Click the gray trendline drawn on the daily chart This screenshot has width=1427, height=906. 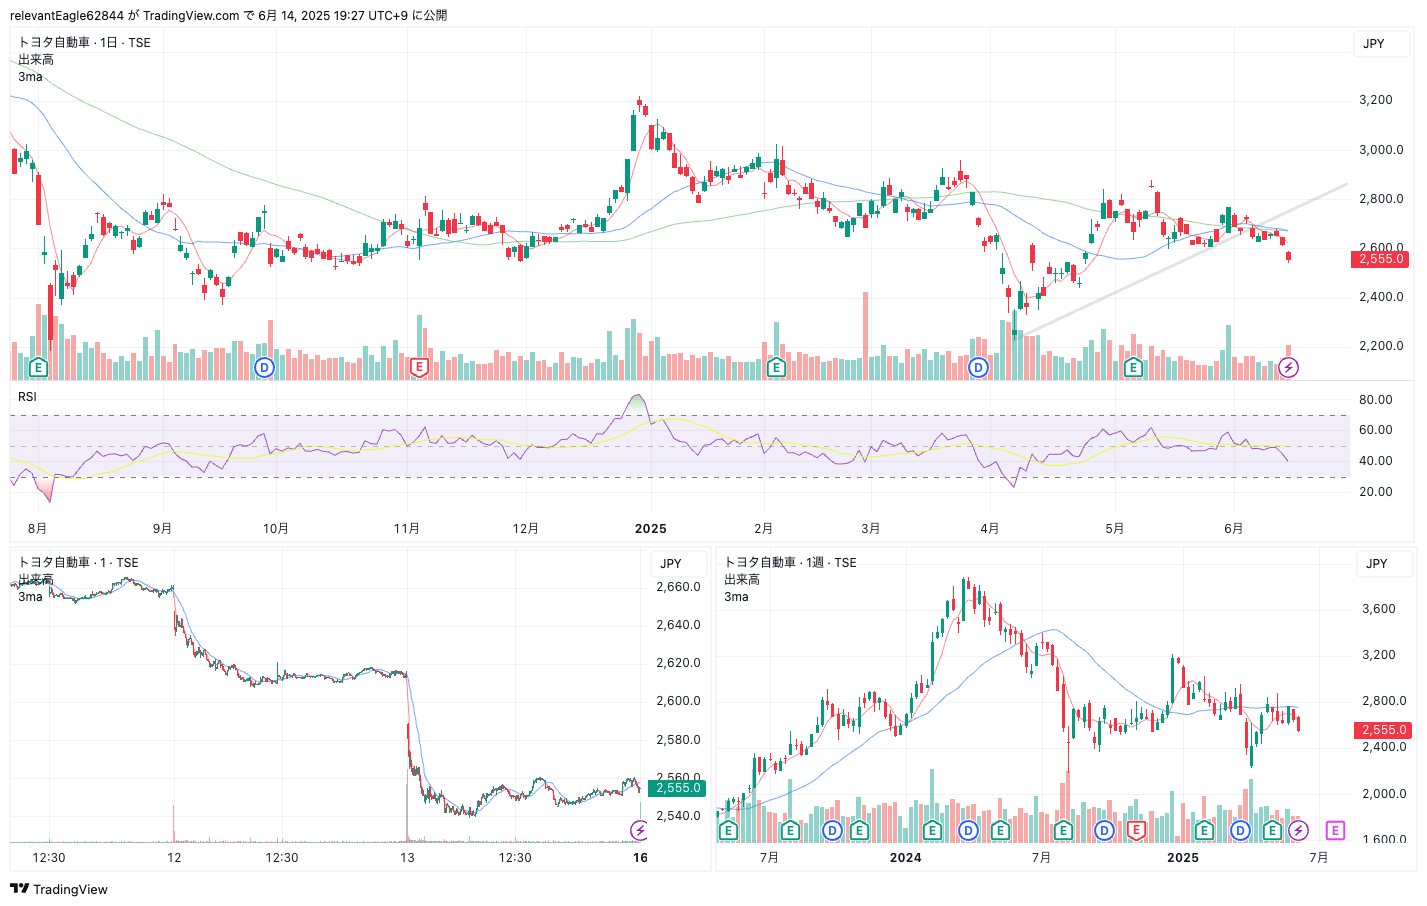tap(1183, 260)
